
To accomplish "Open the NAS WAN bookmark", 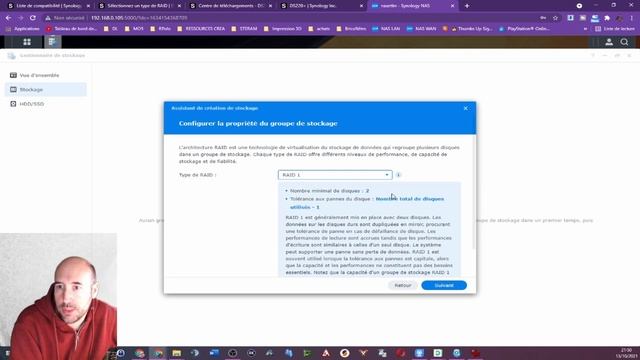I will 422,29.
